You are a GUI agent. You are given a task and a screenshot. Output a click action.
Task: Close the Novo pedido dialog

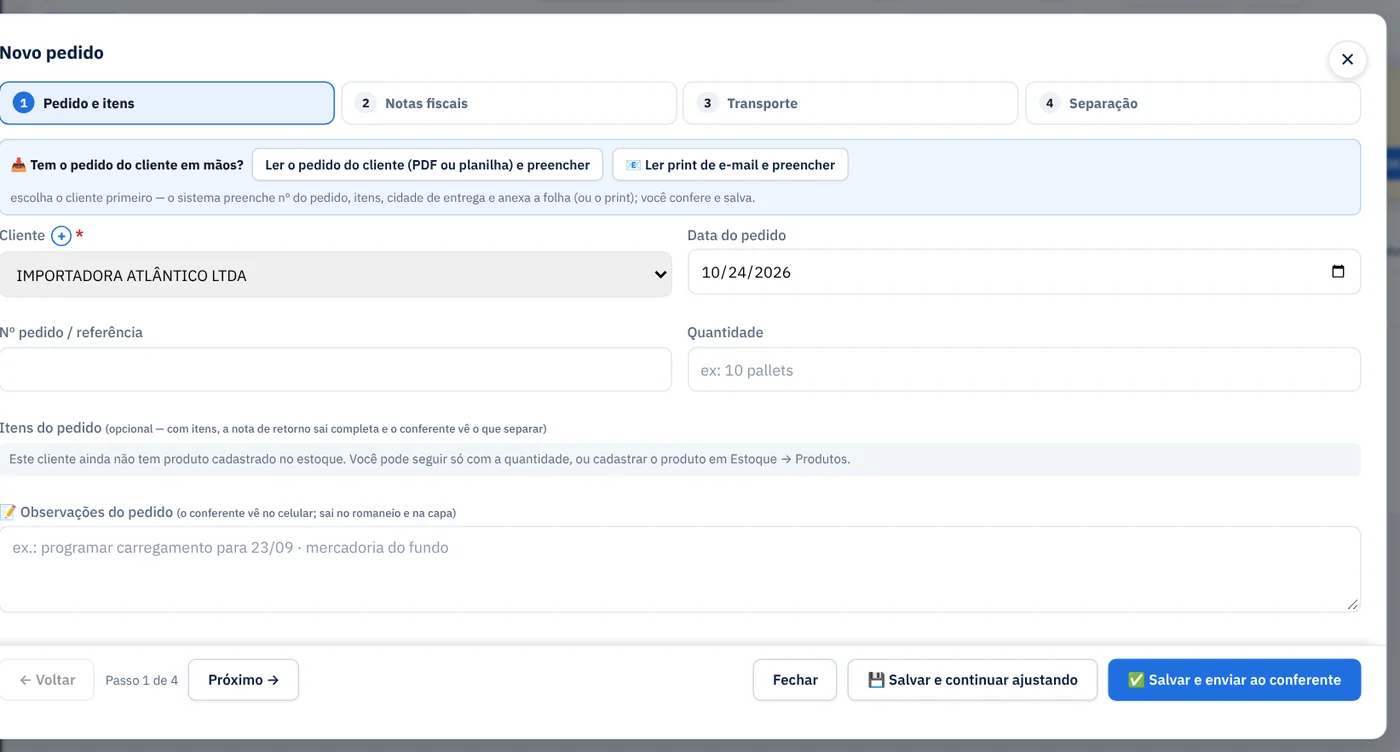click(1347, 59)
